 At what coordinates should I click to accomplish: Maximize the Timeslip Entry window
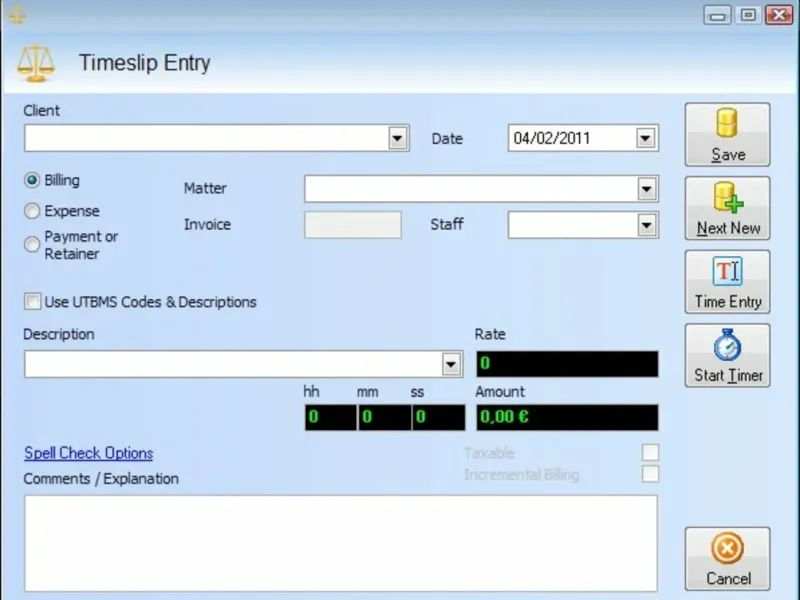748,15
